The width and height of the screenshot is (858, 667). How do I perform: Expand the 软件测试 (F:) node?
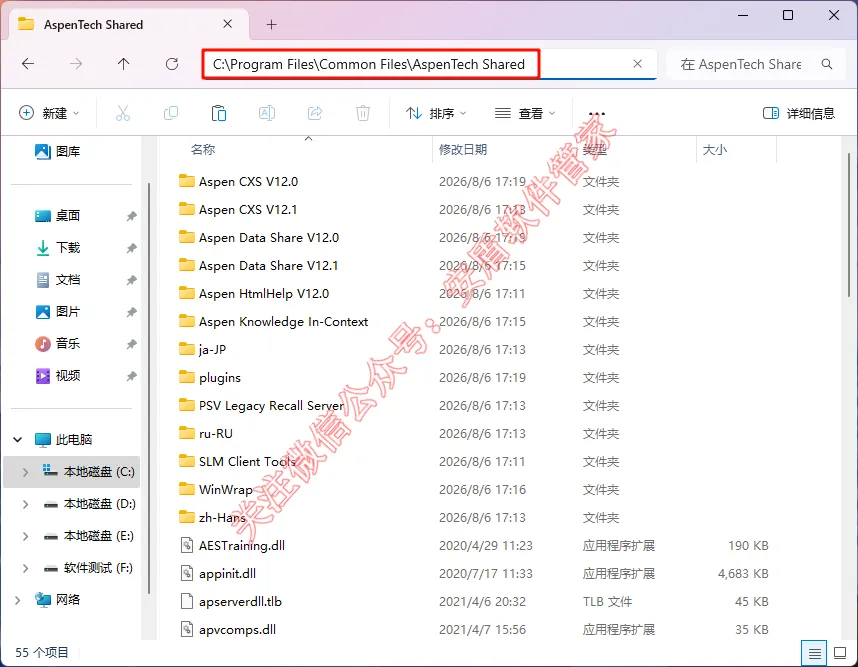pos(25,568)
